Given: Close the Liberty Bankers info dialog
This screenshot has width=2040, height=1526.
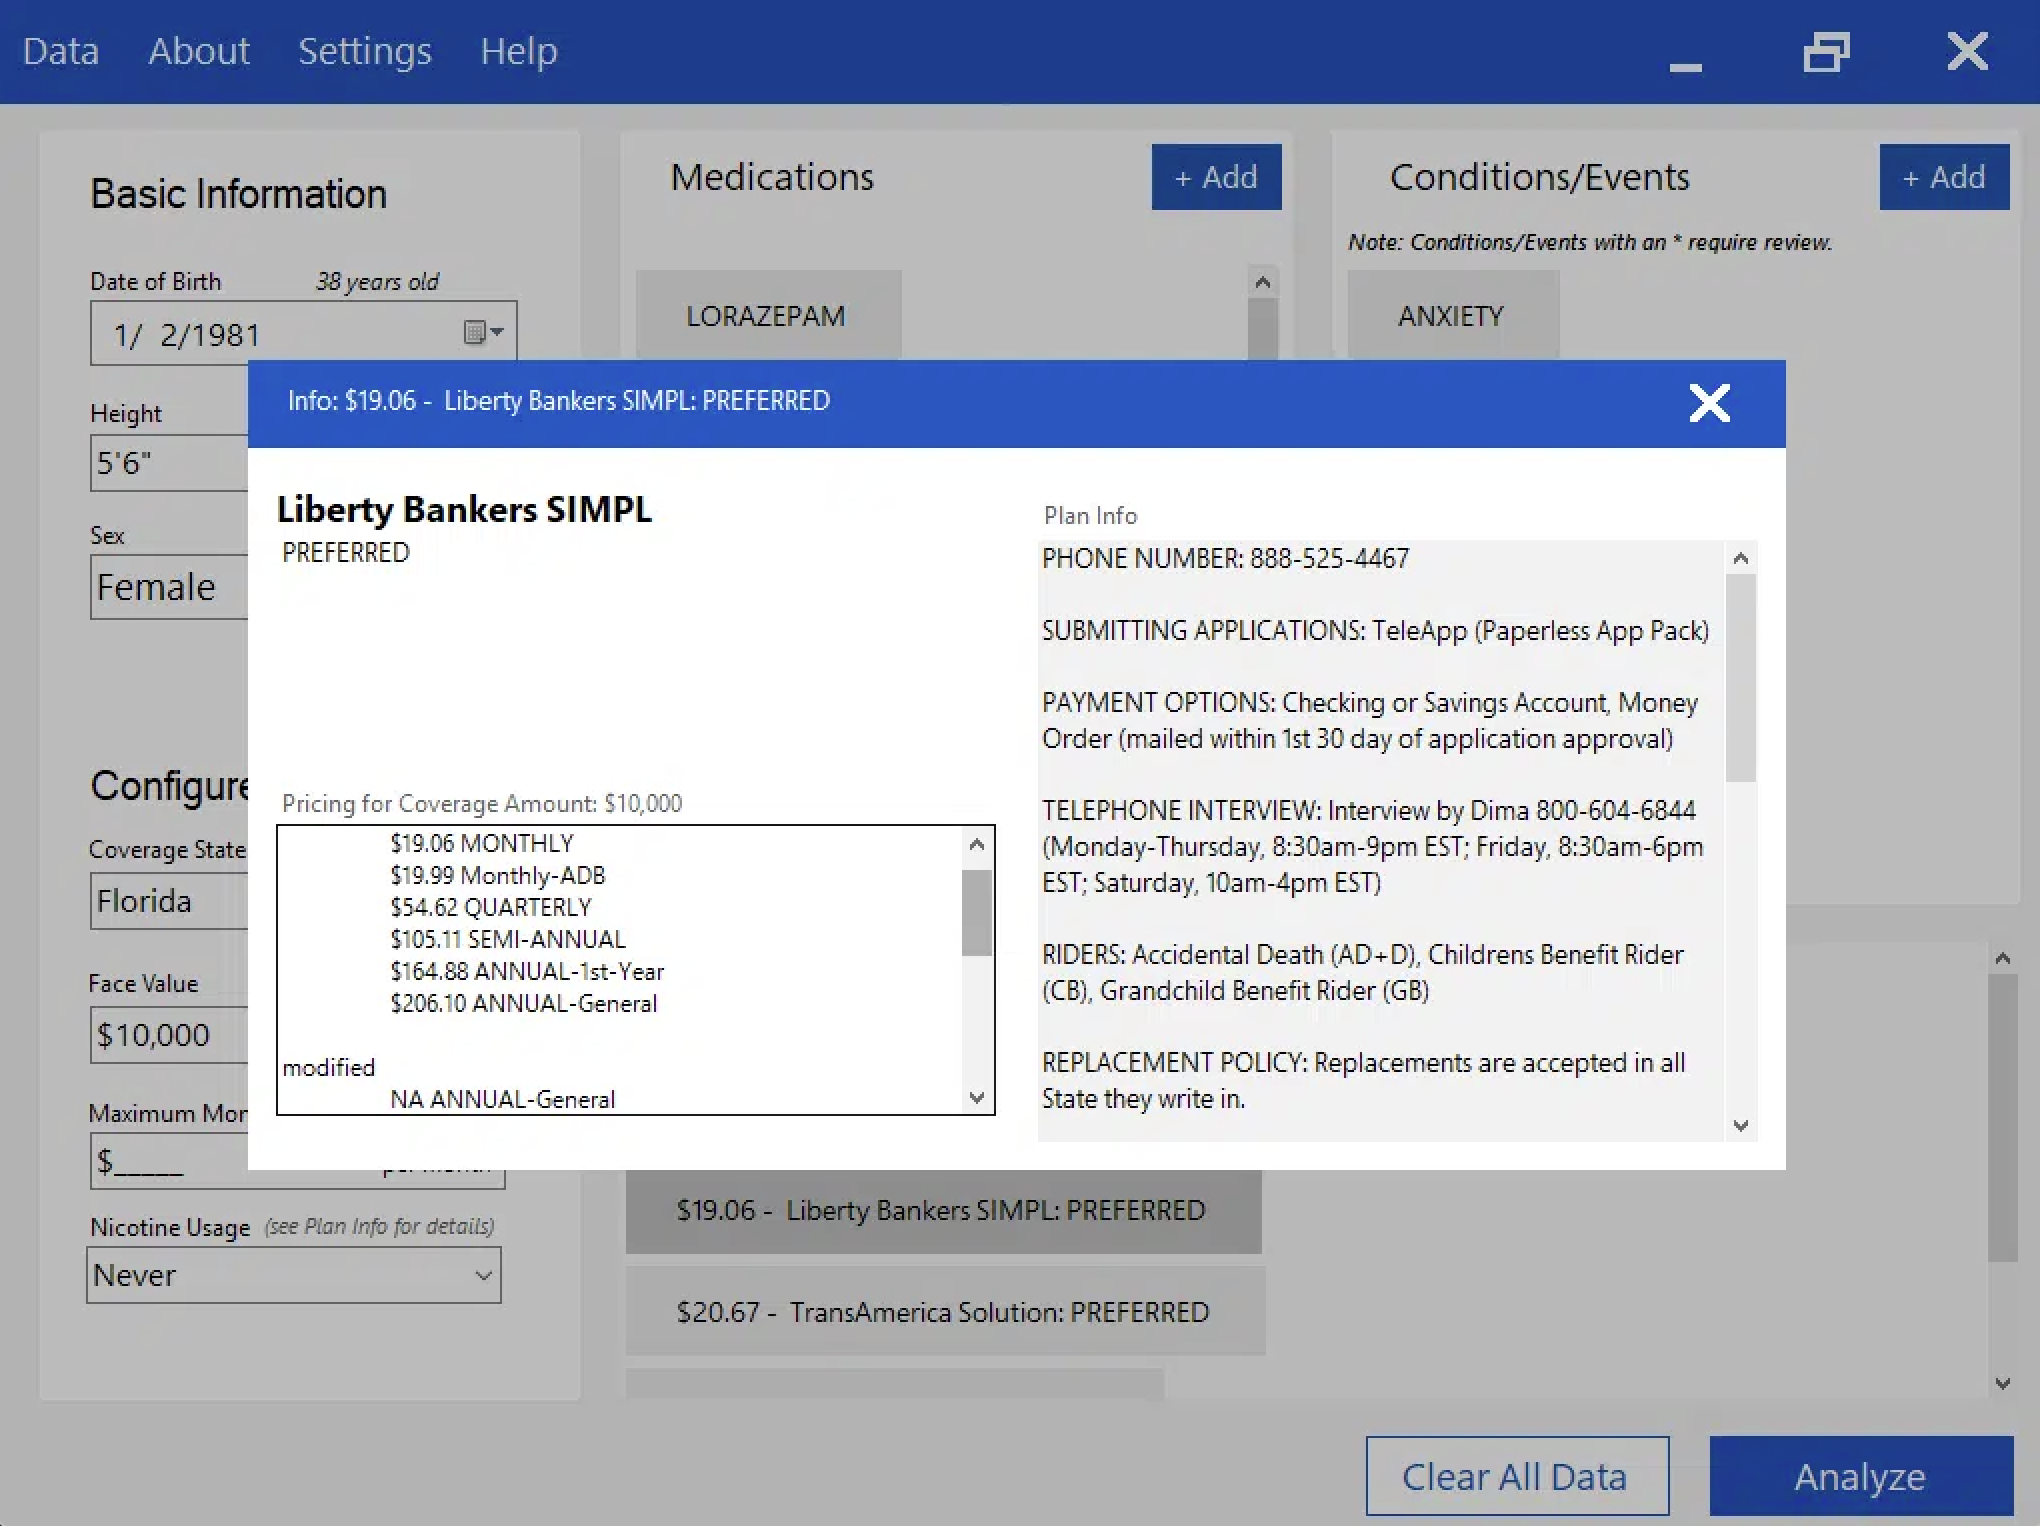Looking at the screenshot, I should pos(1709,403).
